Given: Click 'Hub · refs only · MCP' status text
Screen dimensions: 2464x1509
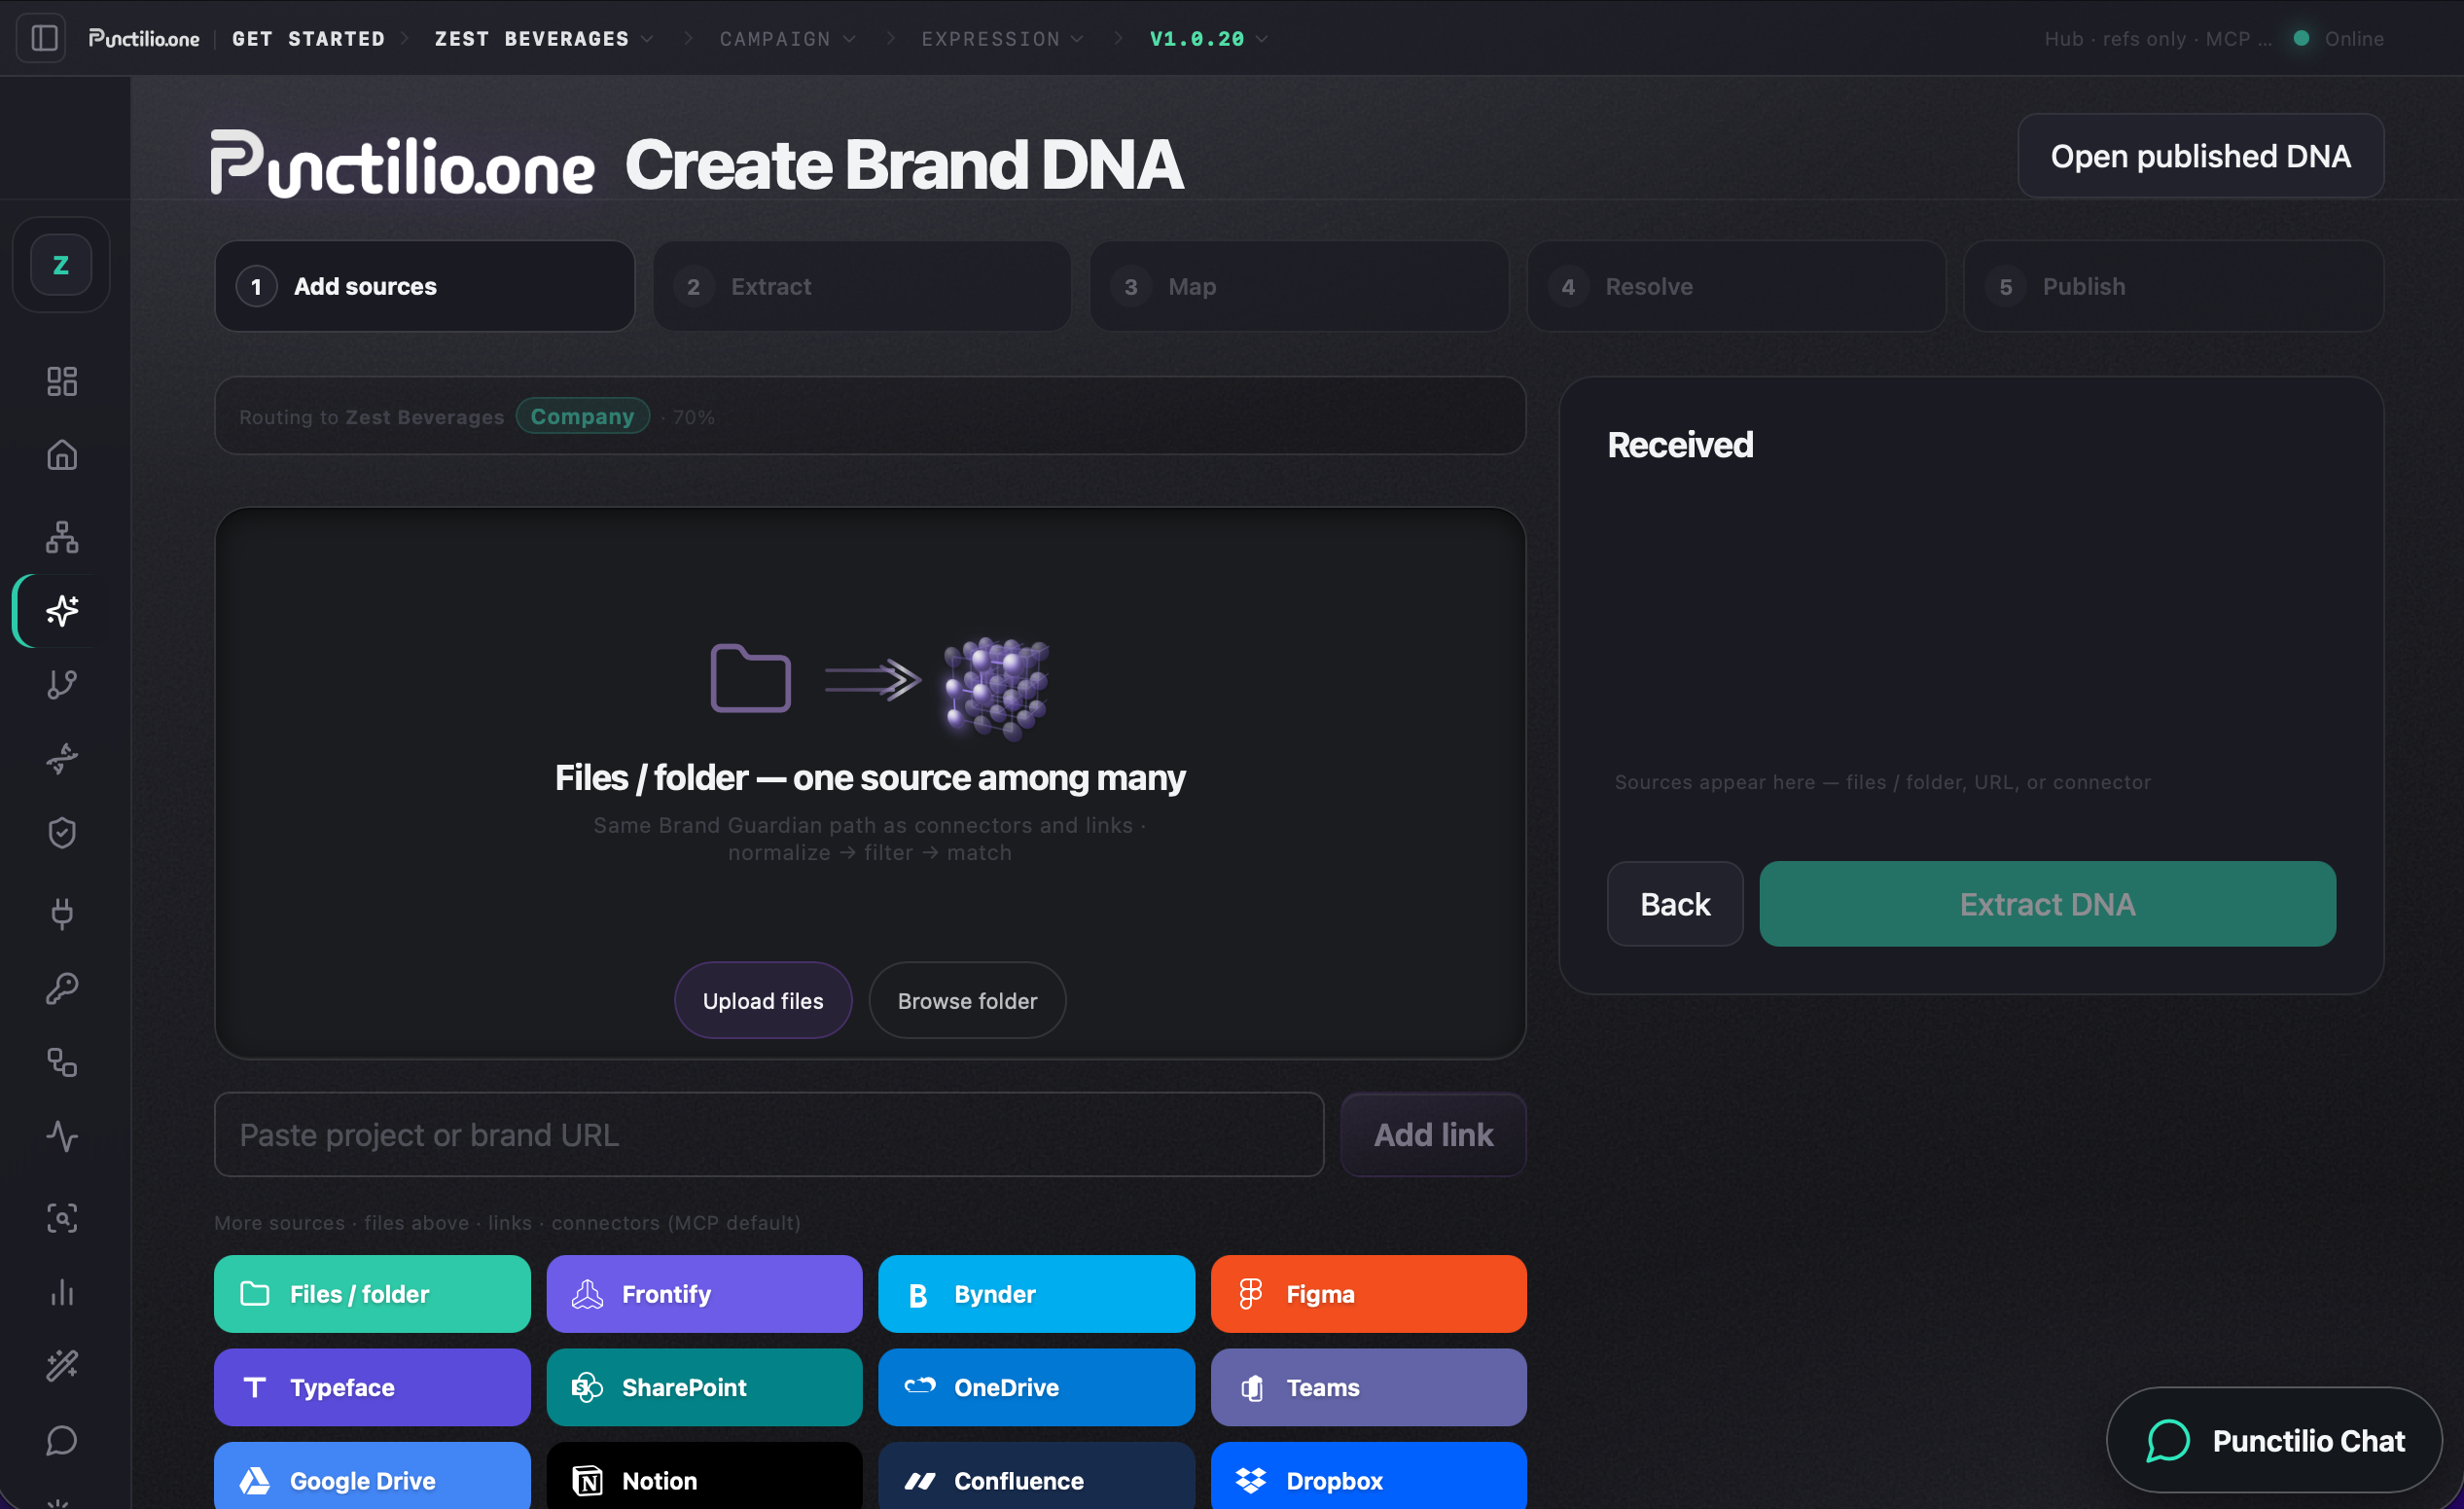Looking at the screenshot, I should [2157, 38].
